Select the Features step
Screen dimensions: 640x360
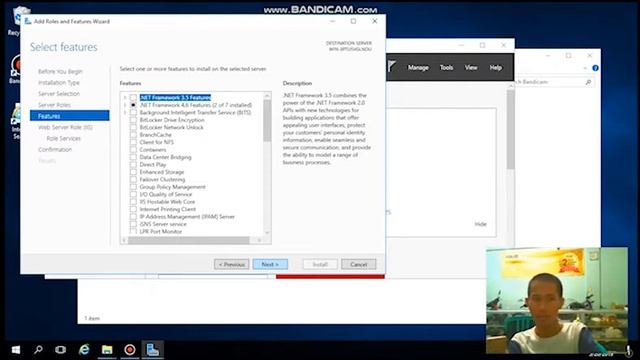(x=69, y=116)
